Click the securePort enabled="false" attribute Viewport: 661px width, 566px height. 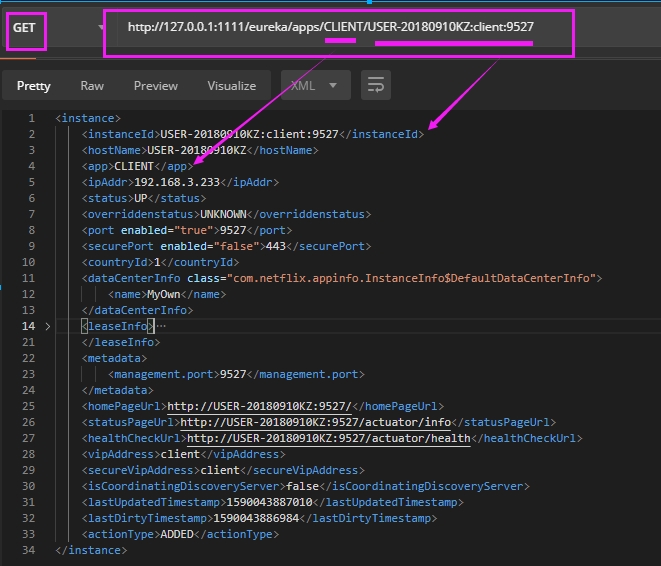click(210, 247)
